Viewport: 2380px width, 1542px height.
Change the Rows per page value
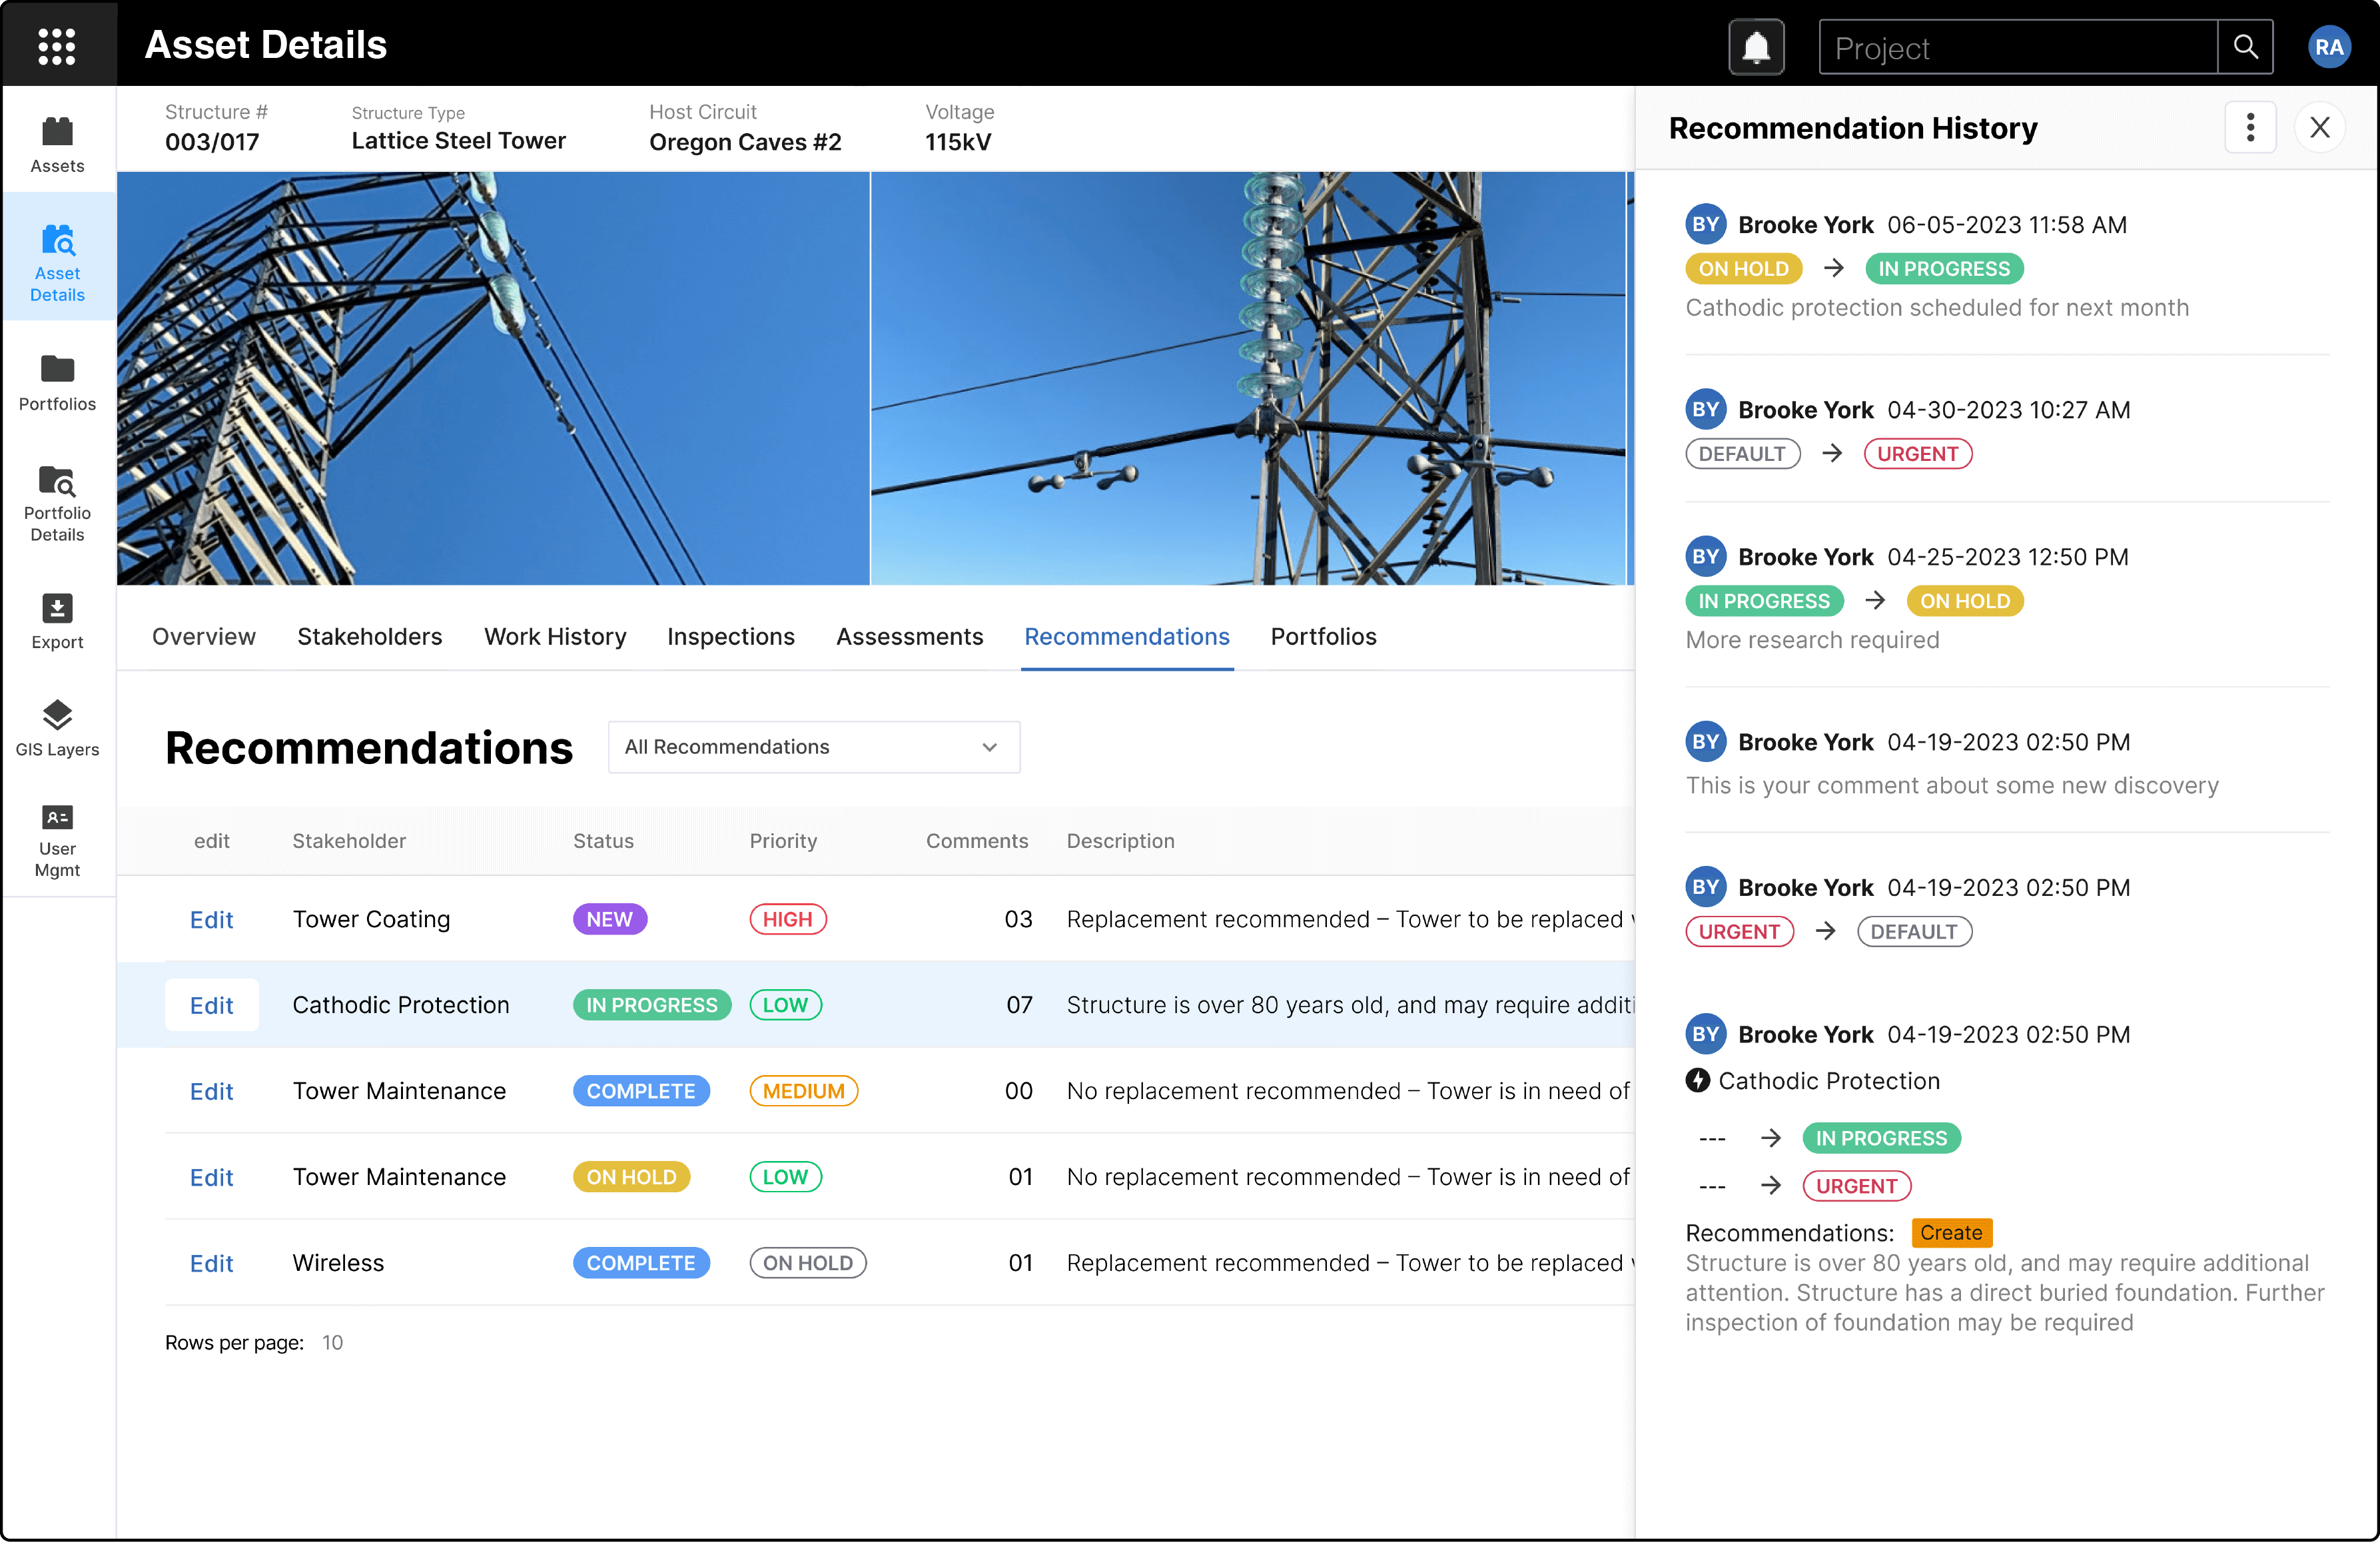[334, 1342]
